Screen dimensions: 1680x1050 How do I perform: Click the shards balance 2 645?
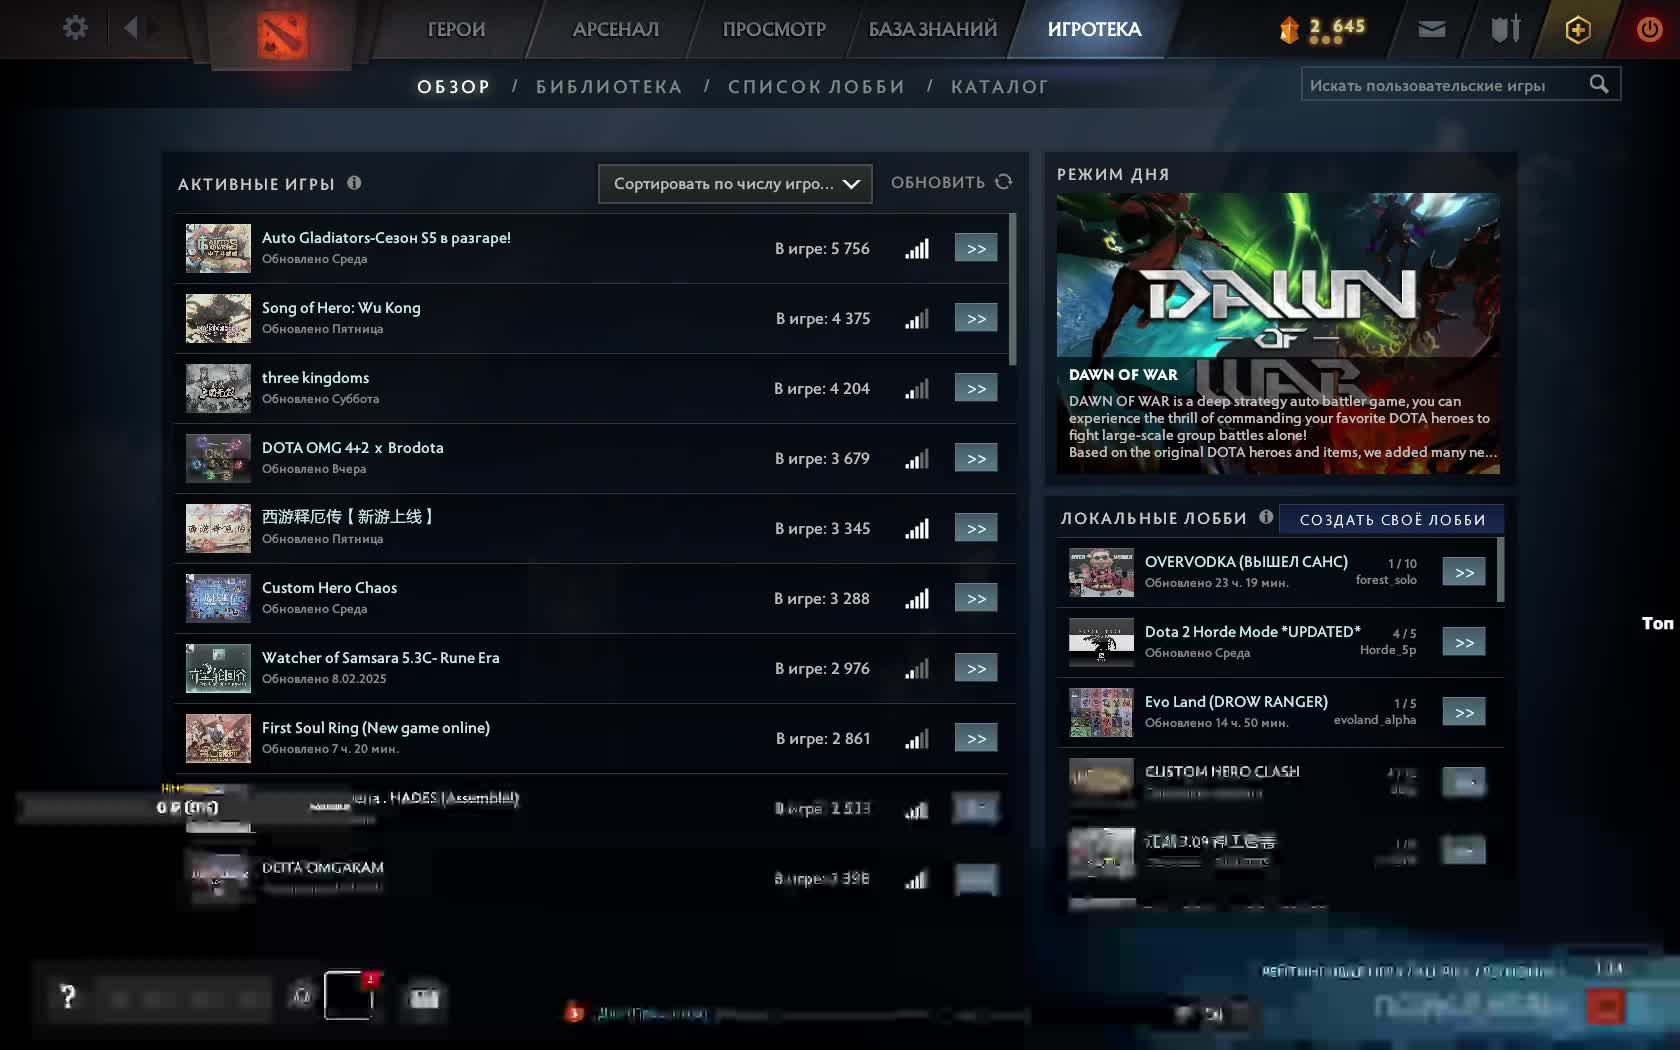[1337, 26]
